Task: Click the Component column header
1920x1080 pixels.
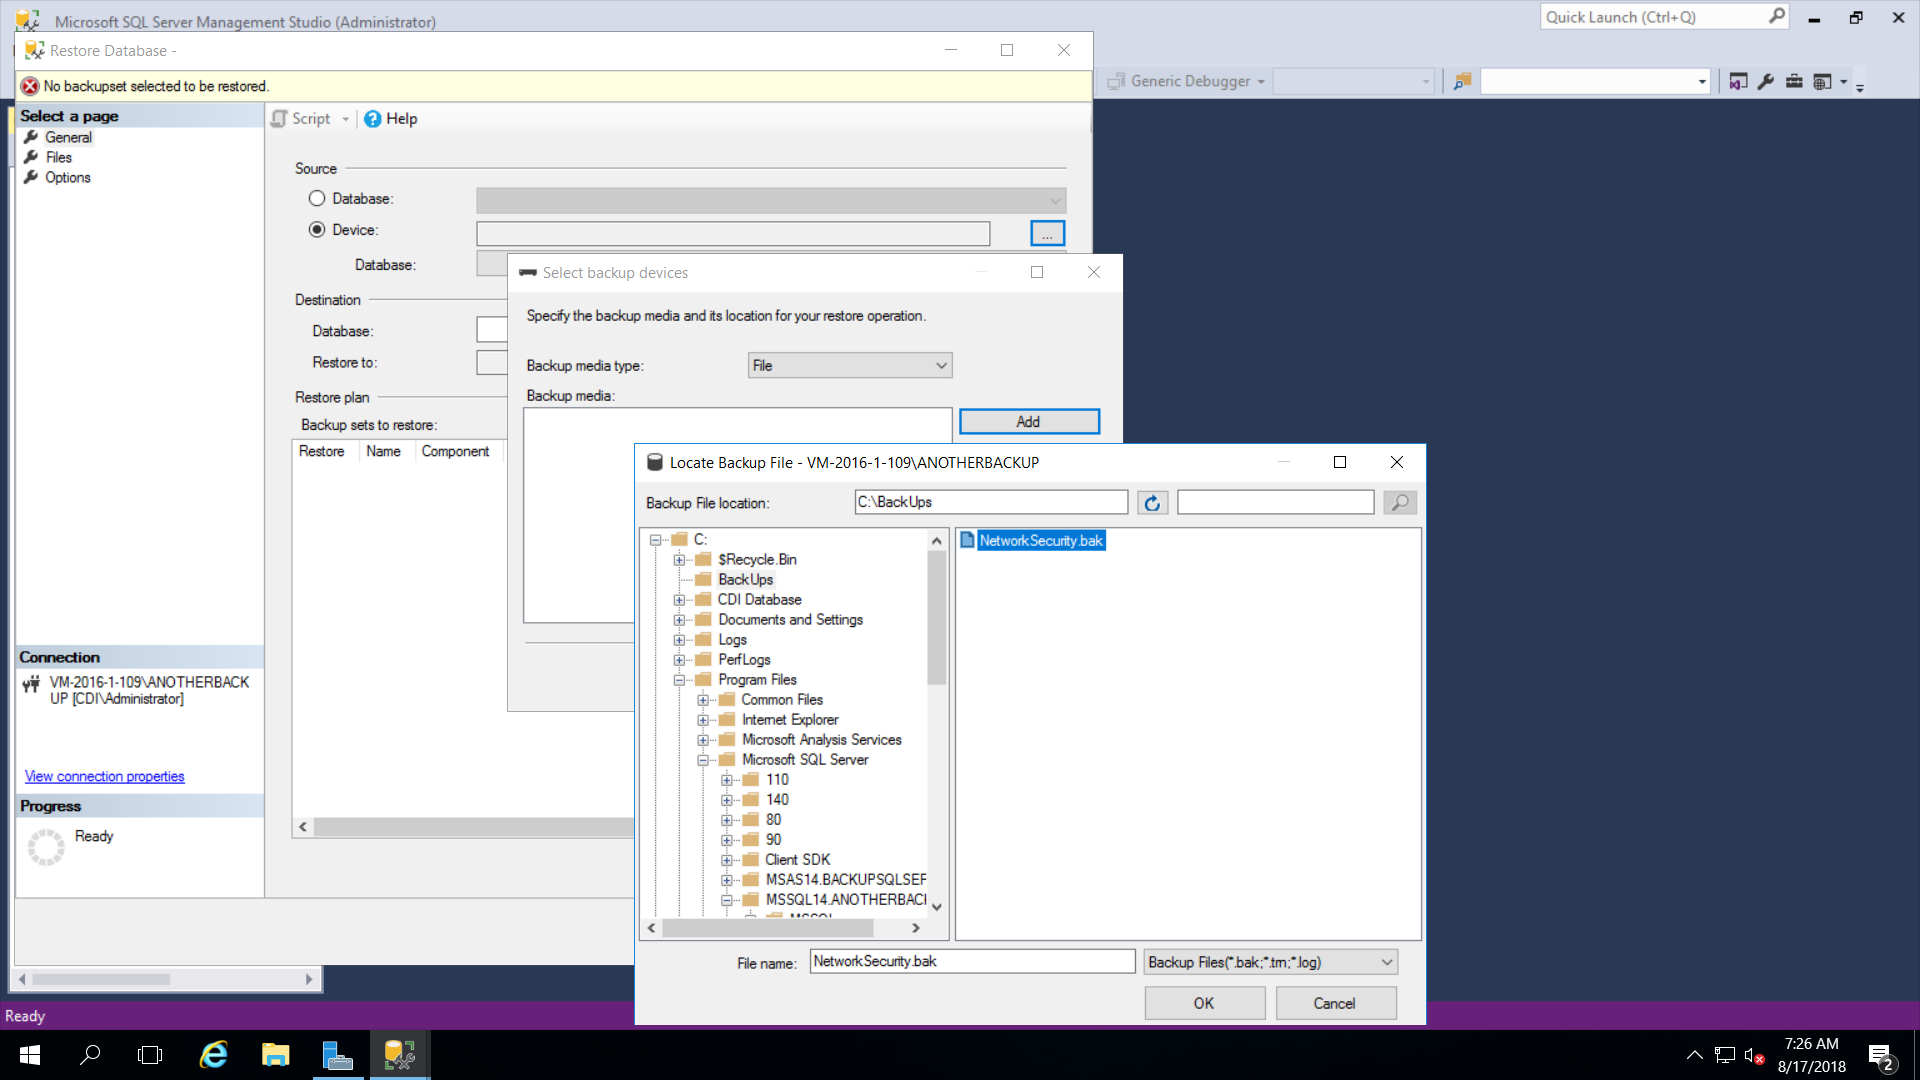Action: pos(455,452)
